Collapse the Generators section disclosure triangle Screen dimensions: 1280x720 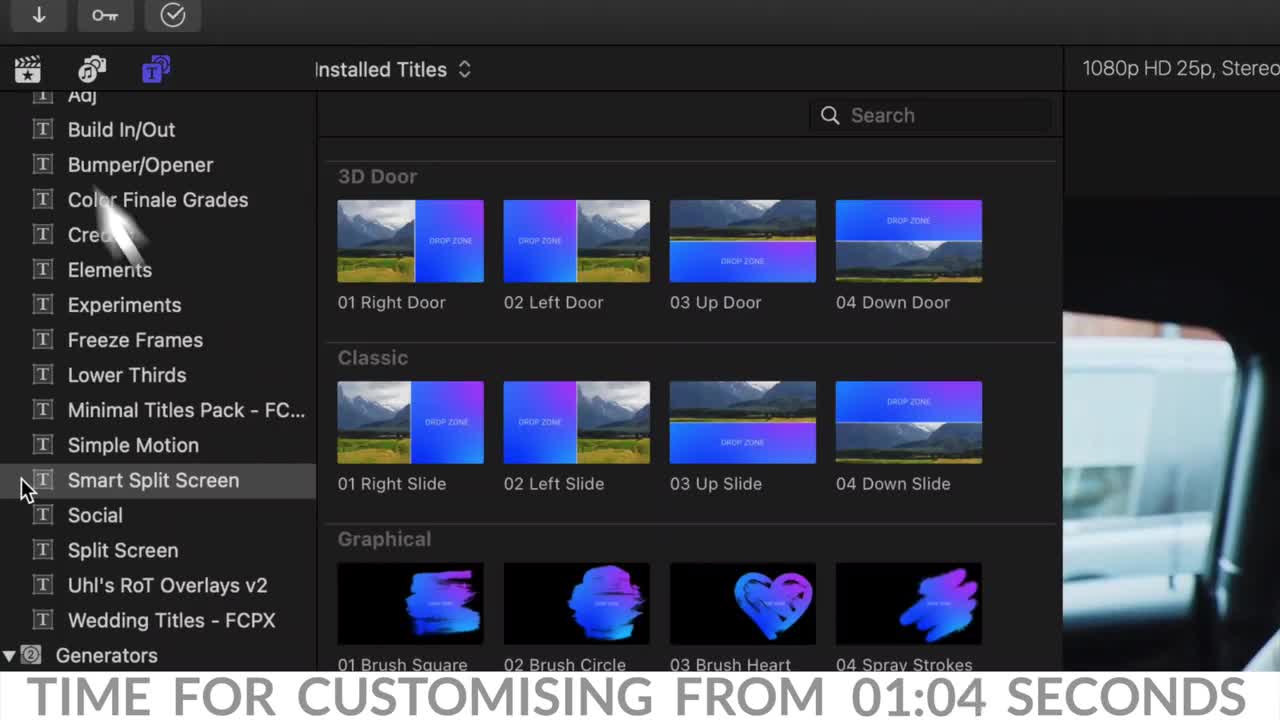click(11, 655)
